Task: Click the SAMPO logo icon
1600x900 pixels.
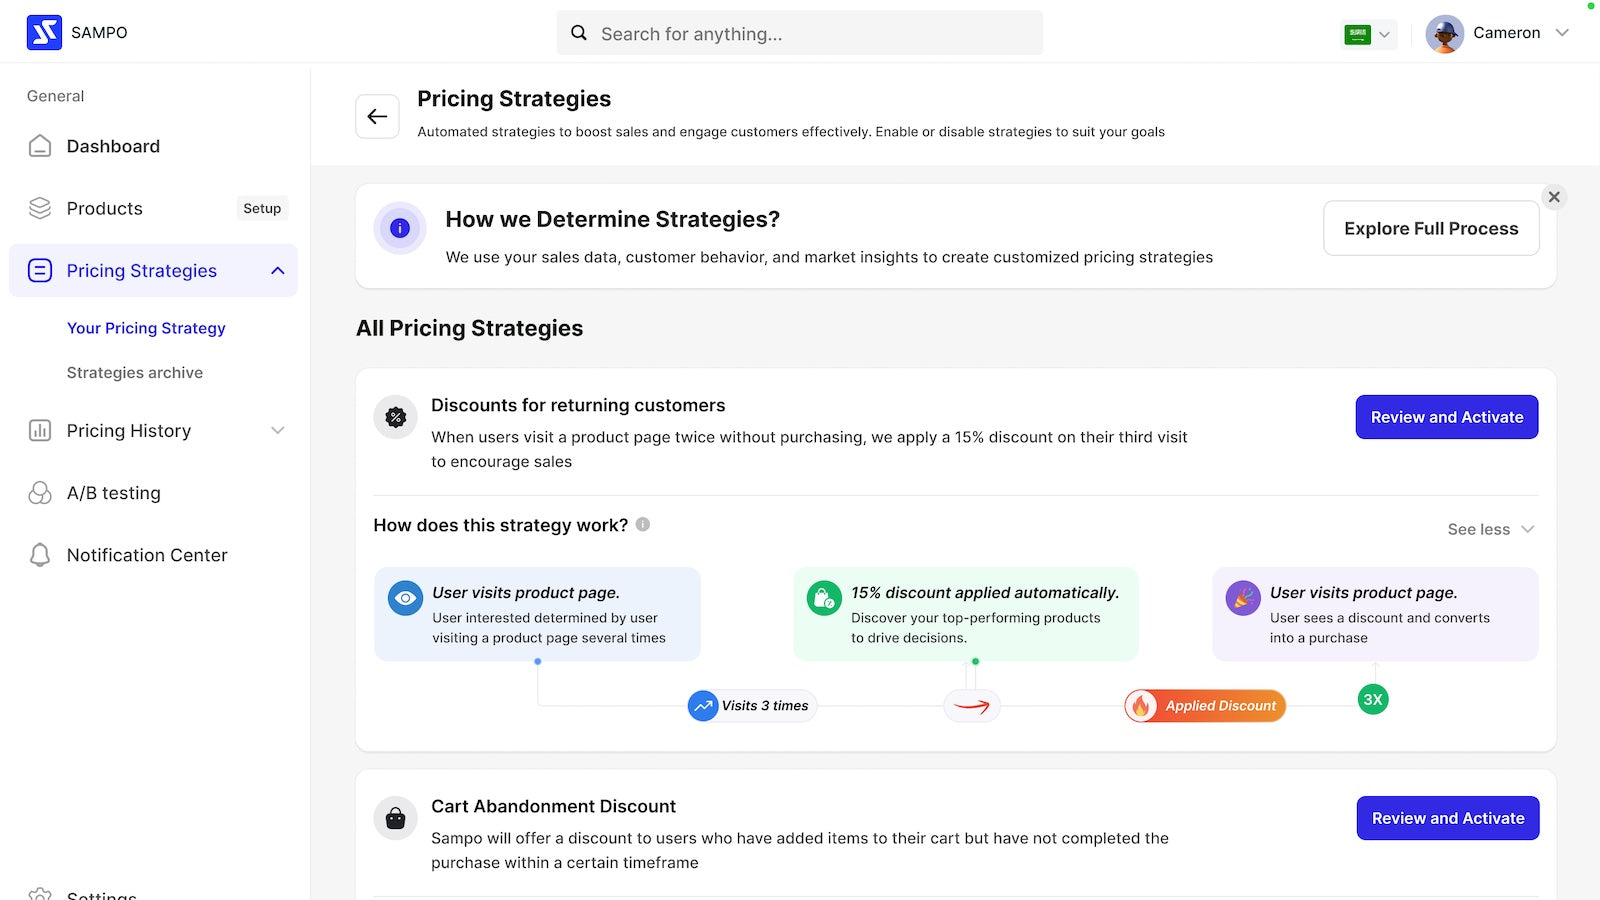Action: [44, 33]
